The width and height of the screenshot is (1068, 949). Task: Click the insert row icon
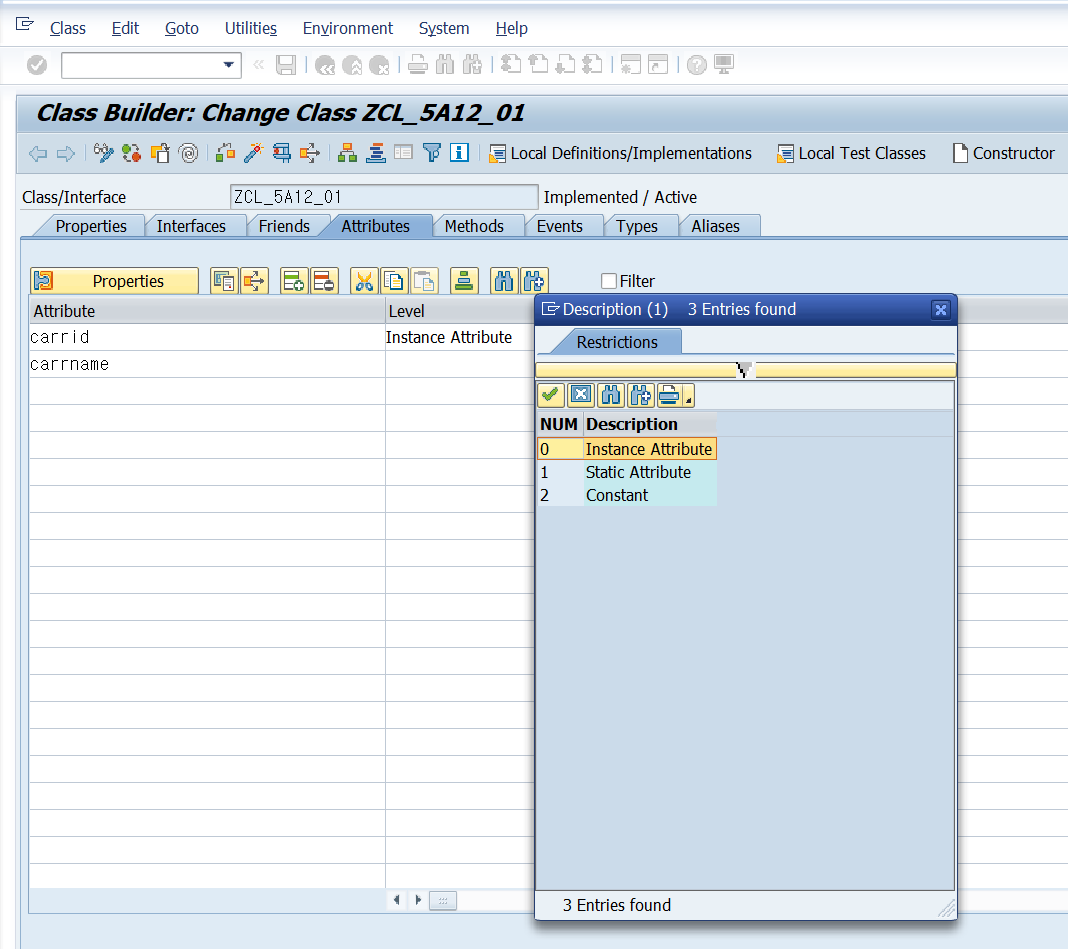coord(294,281)
